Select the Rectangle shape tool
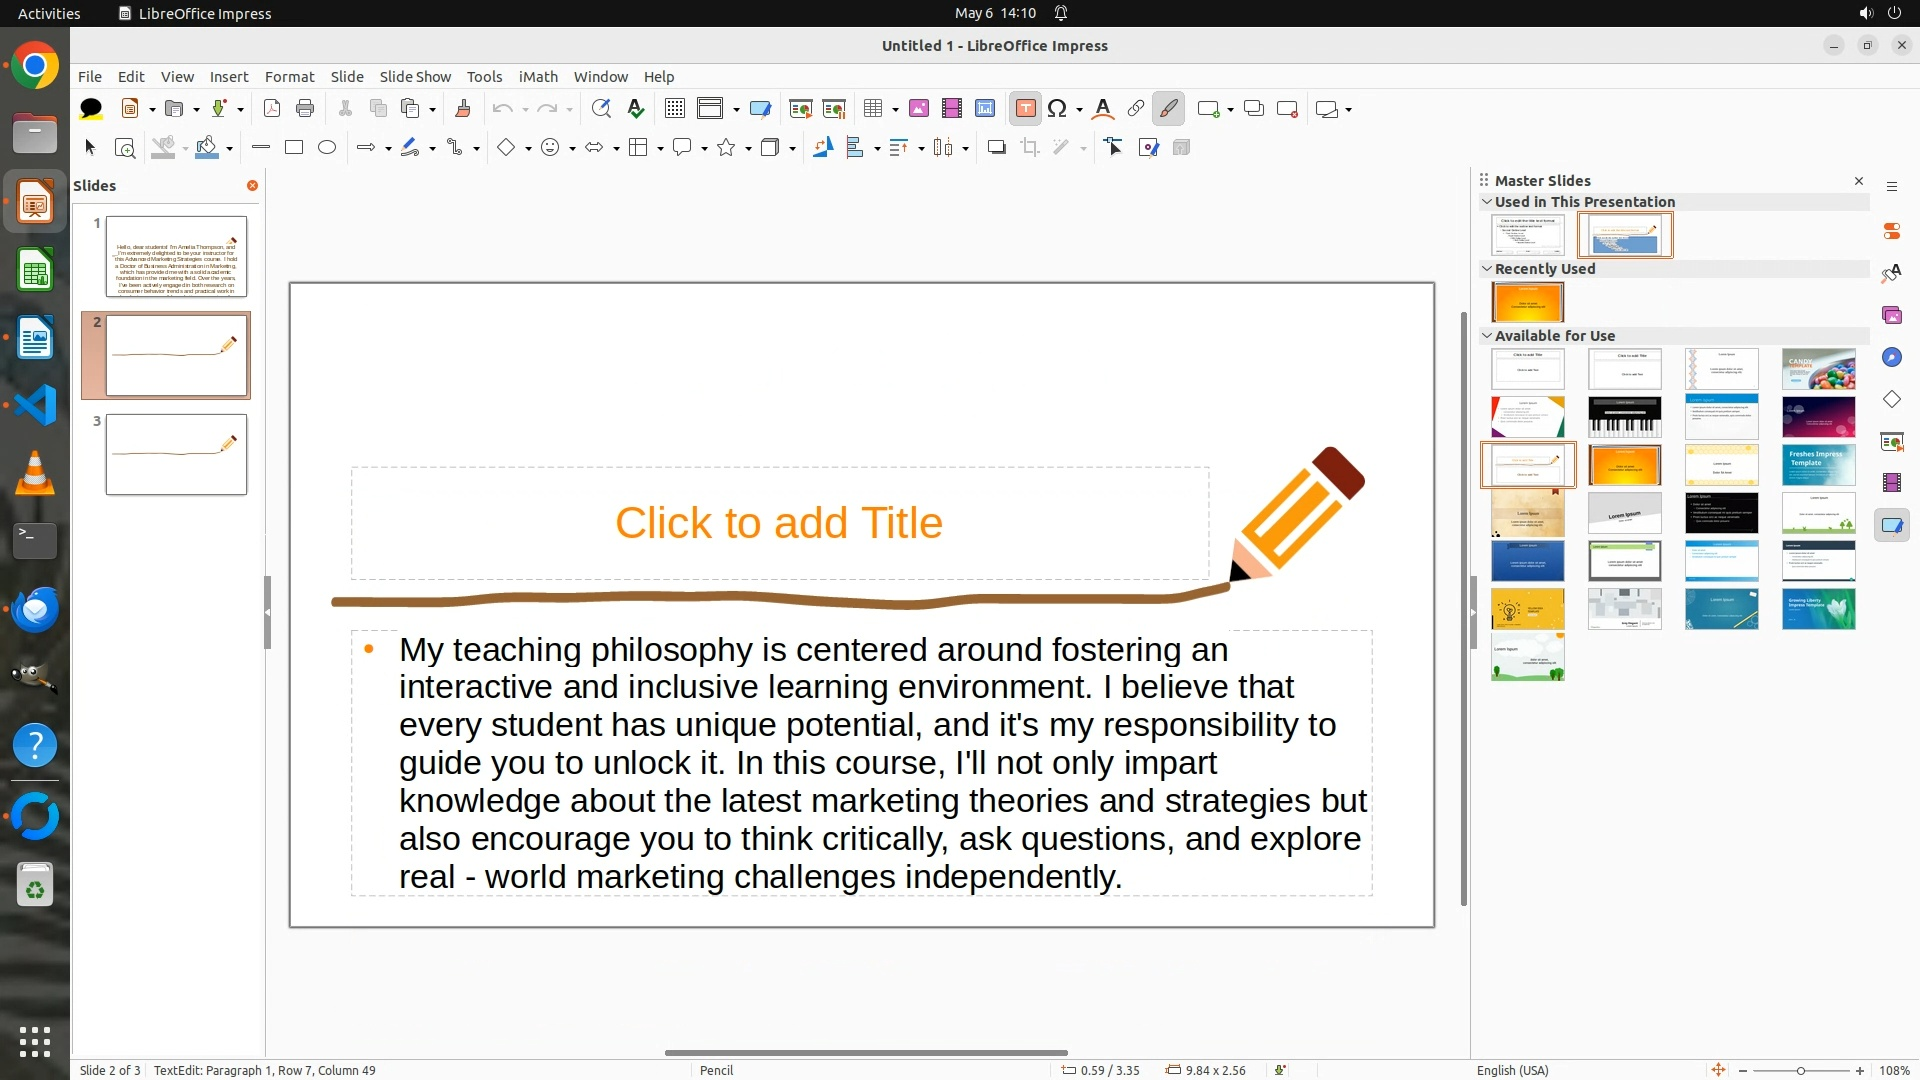The height and width of the screenshot is (1080, 1920). pos(294,148)
